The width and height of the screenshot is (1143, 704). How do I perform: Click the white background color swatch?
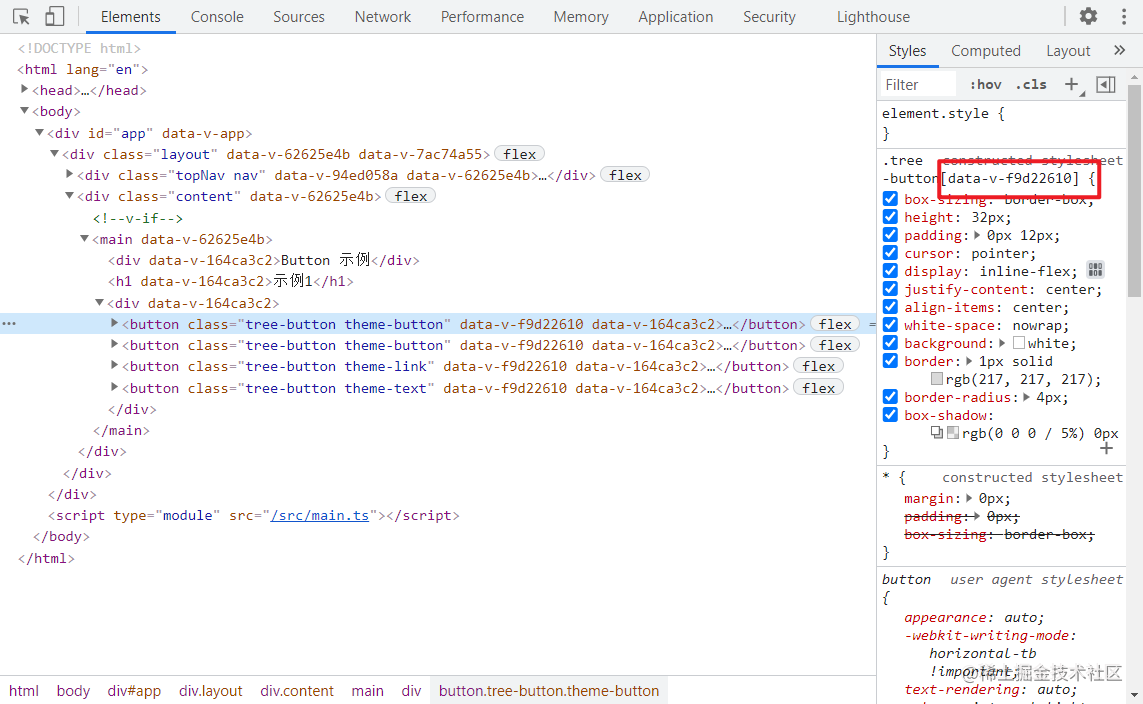pyautogui.click(x=1017, y=342)
